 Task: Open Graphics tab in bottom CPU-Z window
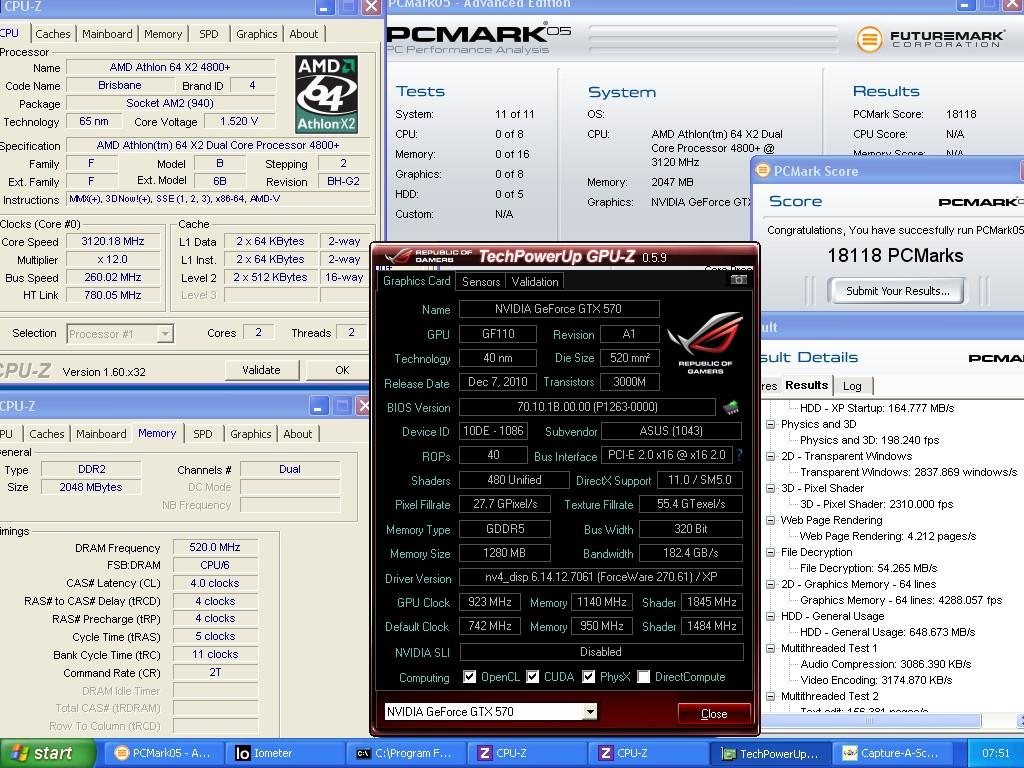click(x=250, y=434)
